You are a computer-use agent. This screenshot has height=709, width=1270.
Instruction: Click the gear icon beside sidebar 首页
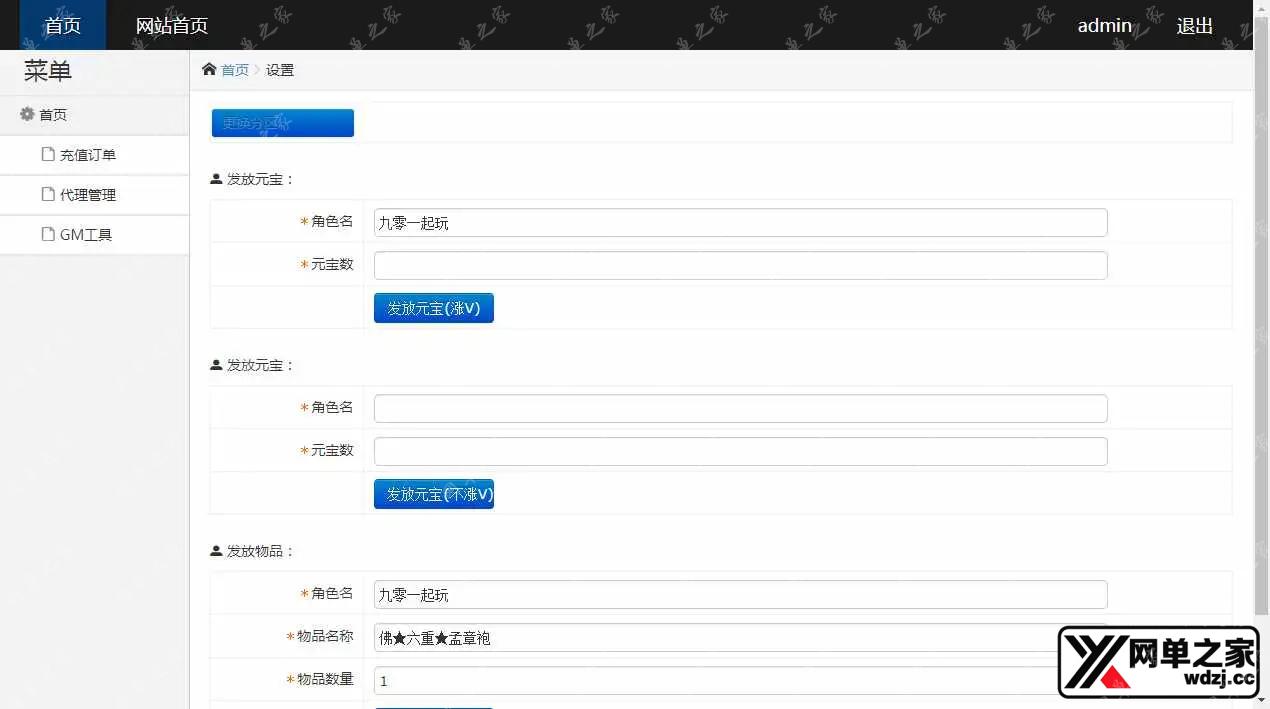coord(27,114)
